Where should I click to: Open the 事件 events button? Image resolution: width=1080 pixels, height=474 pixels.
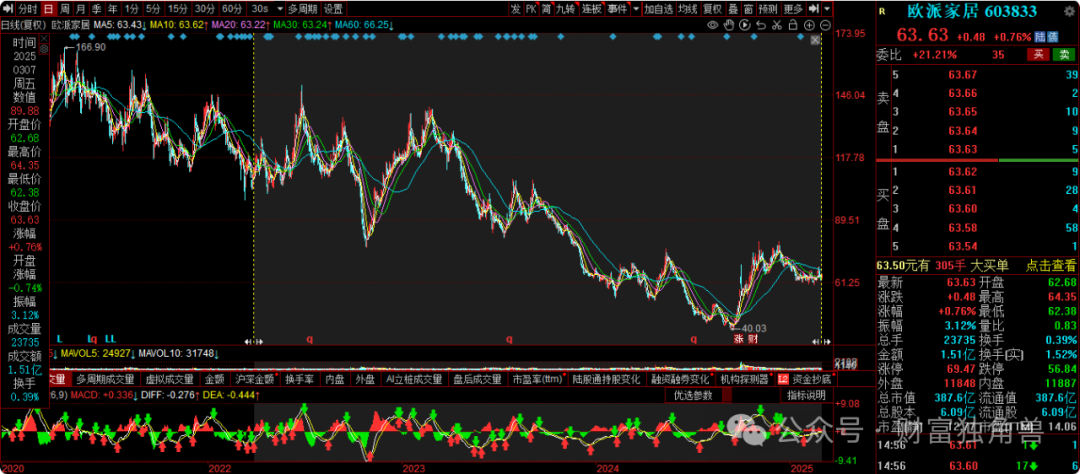(x=617, y=9)
